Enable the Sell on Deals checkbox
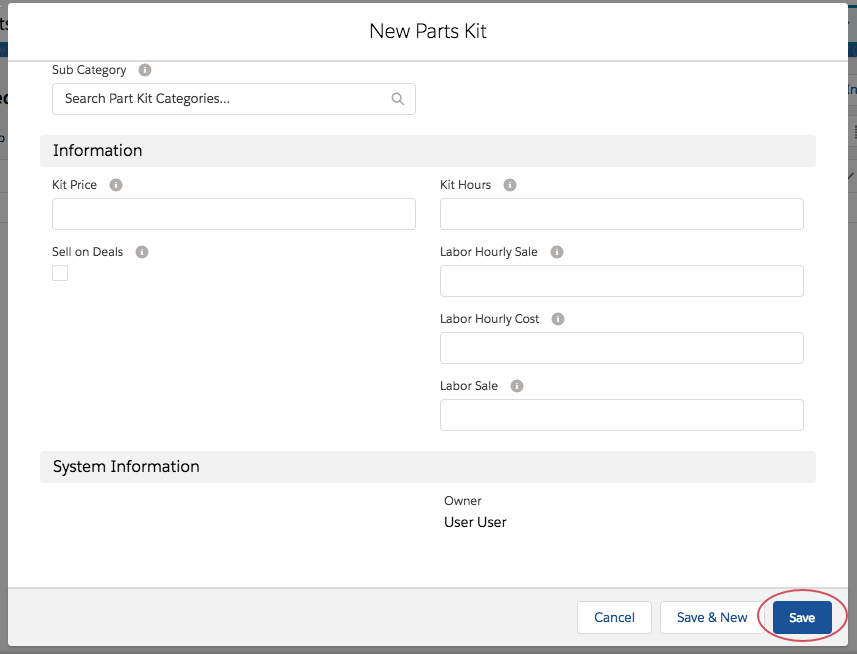857x654 pixels. pyautogui.click(x=60, y=273)
